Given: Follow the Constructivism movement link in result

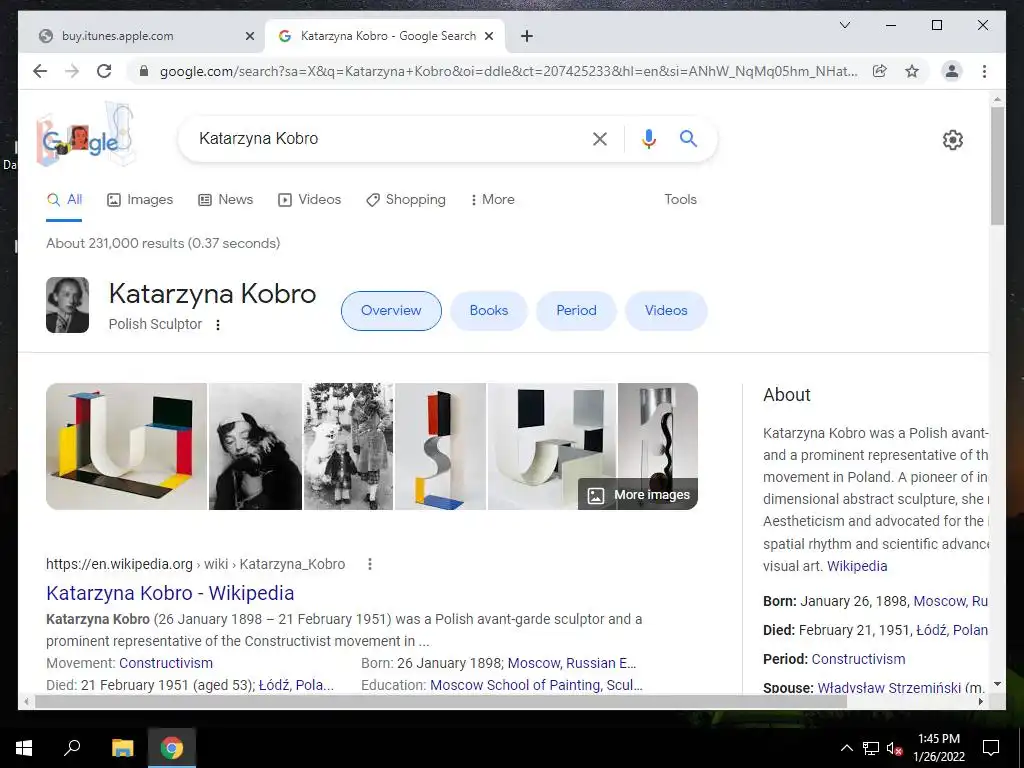Looking at the screenshot, I should [x=166, y=663].
